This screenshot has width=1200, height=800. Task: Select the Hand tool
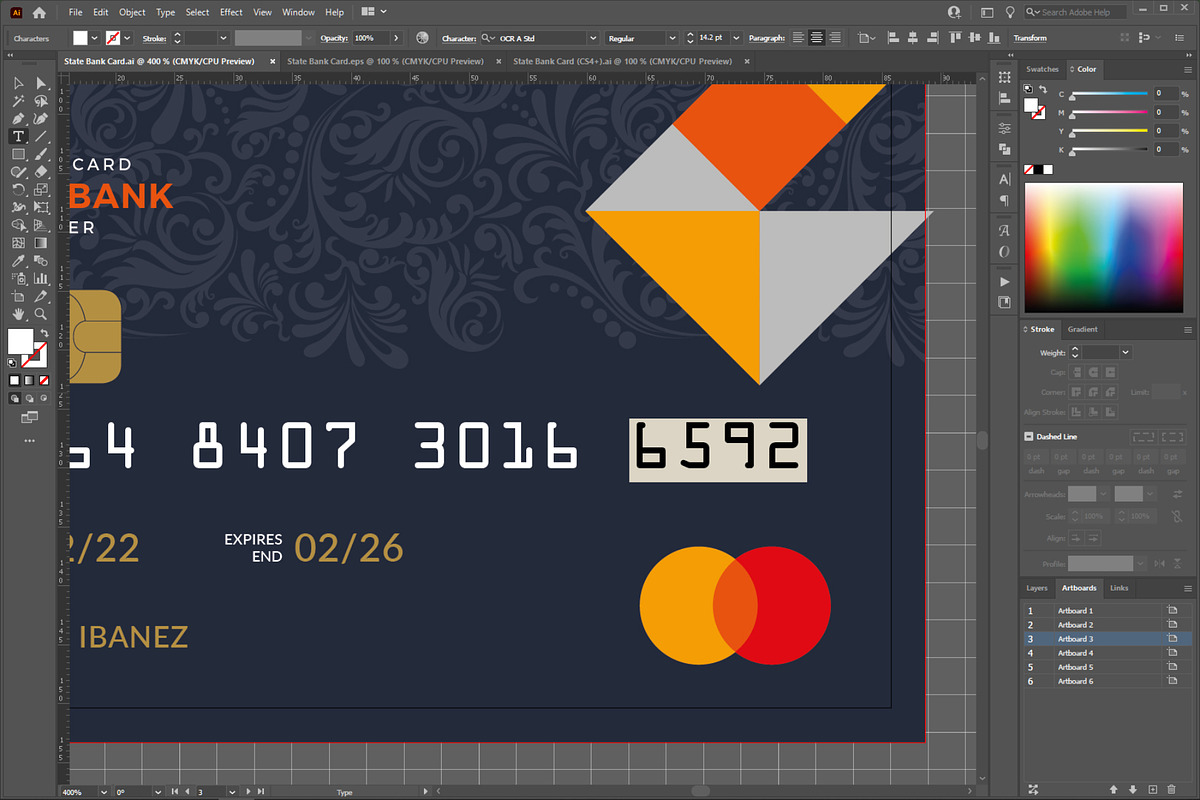[18, 314]
